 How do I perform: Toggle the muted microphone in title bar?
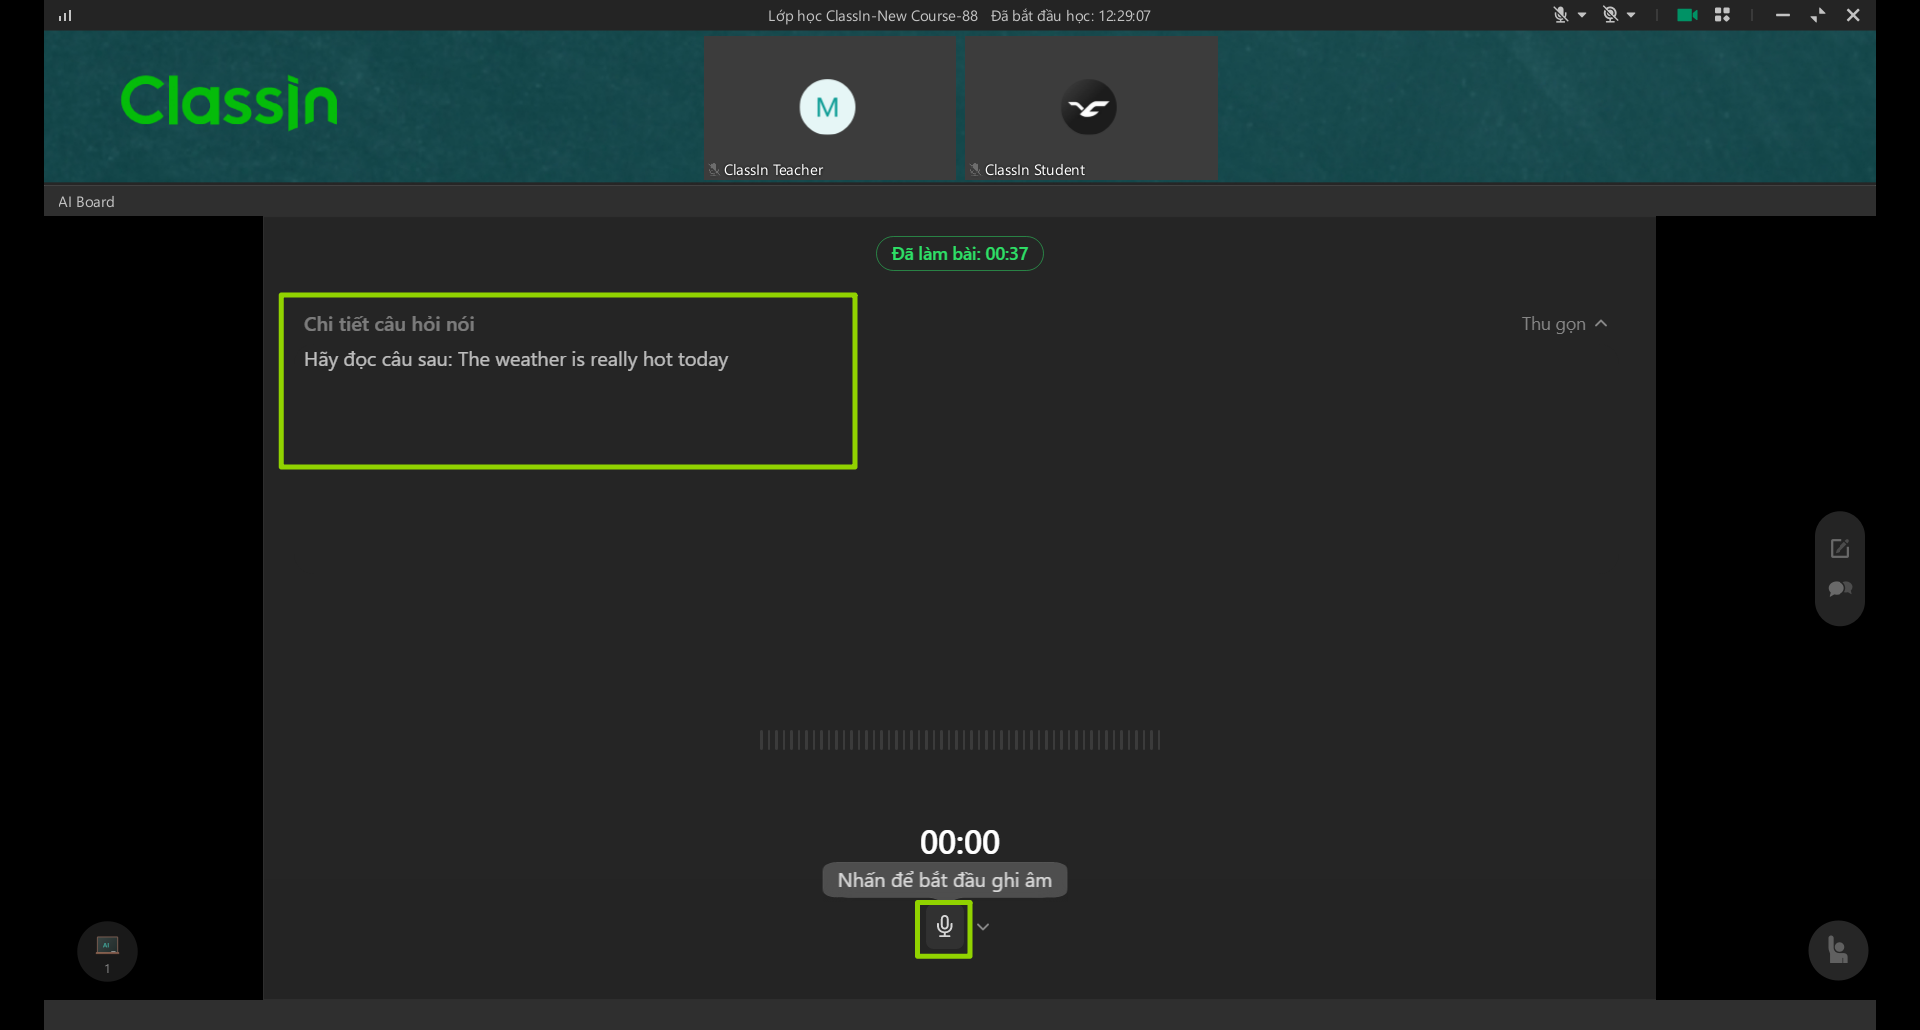click(x=1560, y=15)
